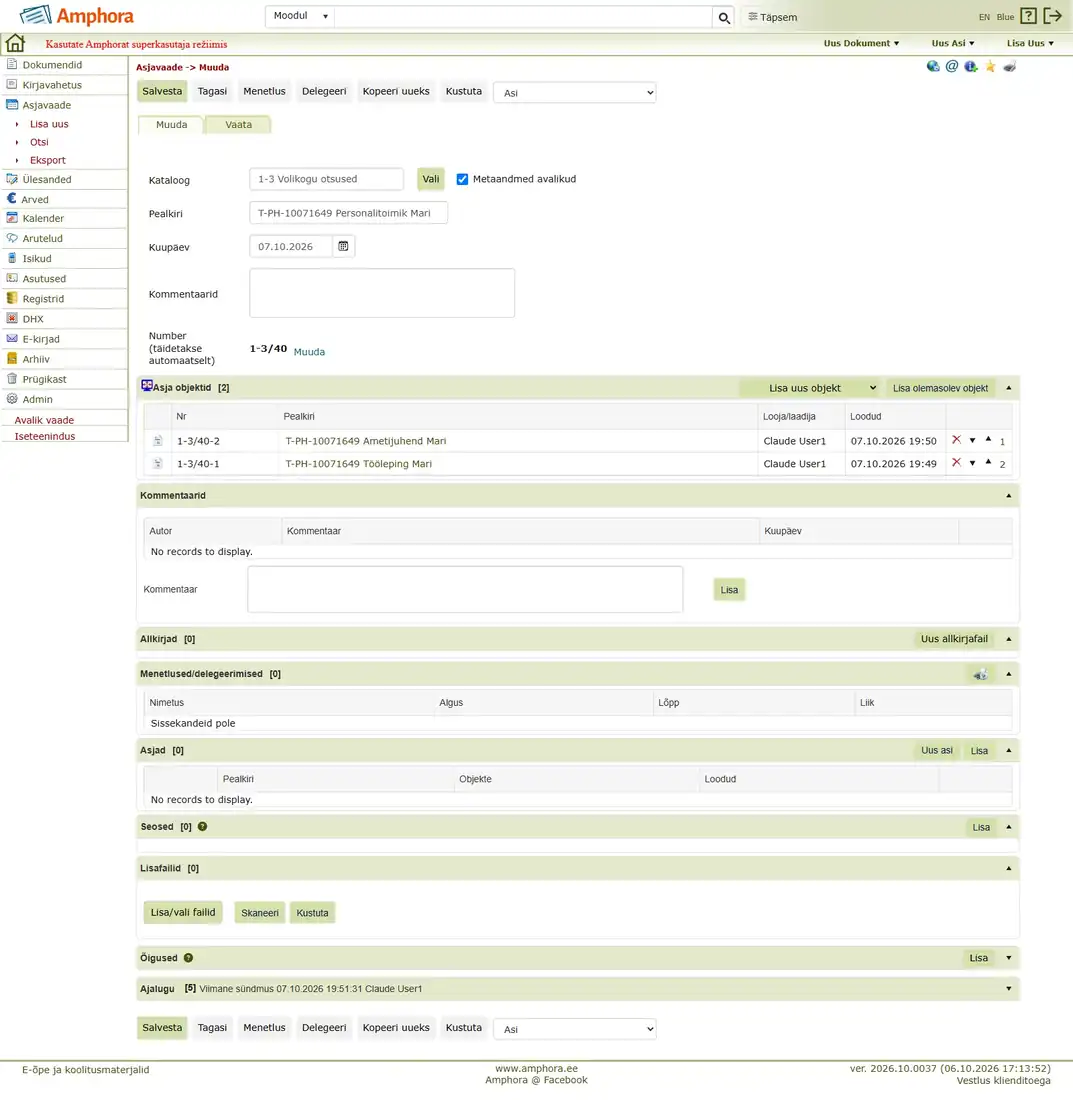Viewport: 1073px width, 1100px height.
Task: Open the T-PH-10071649 Tööleping Mari link
Action: [x=358, y=464]
